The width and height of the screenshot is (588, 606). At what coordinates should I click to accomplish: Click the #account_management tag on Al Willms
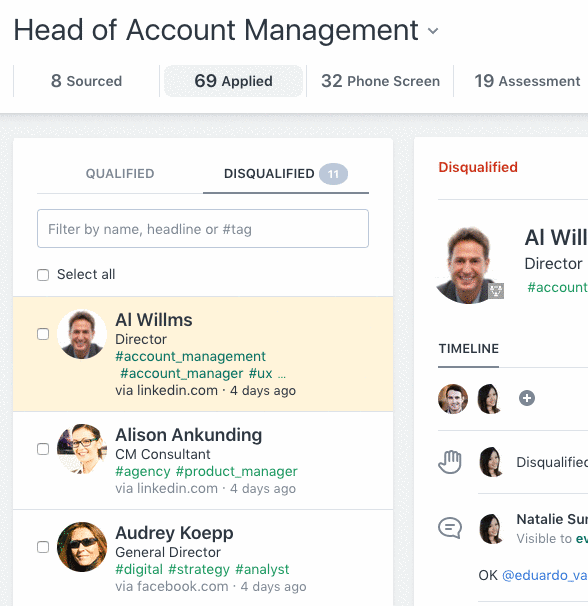(191, 356)
